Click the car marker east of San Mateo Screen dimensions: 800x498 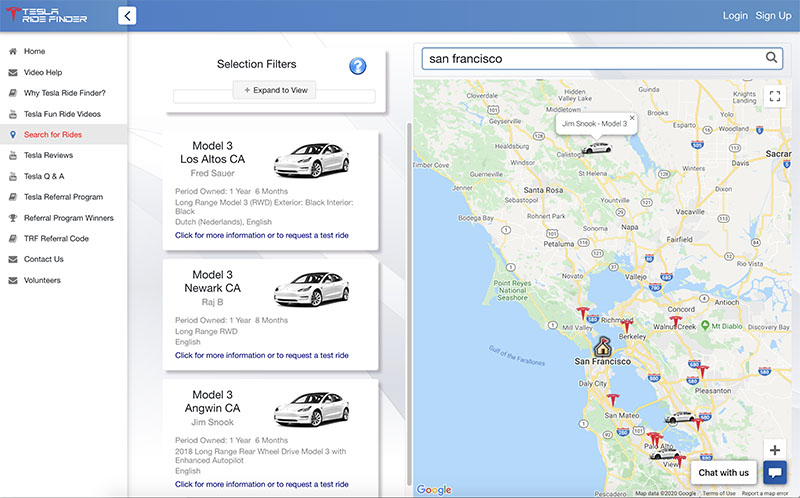coord(679,417)
